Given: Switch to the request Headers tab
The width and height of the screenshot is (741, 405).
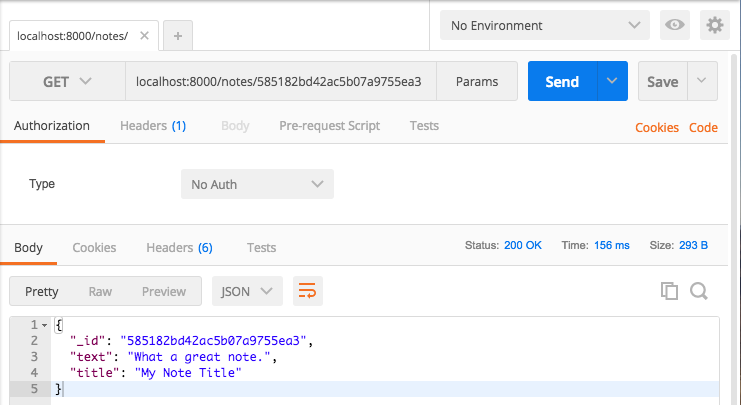Looking at the screenshot, I should click(152, 126).
